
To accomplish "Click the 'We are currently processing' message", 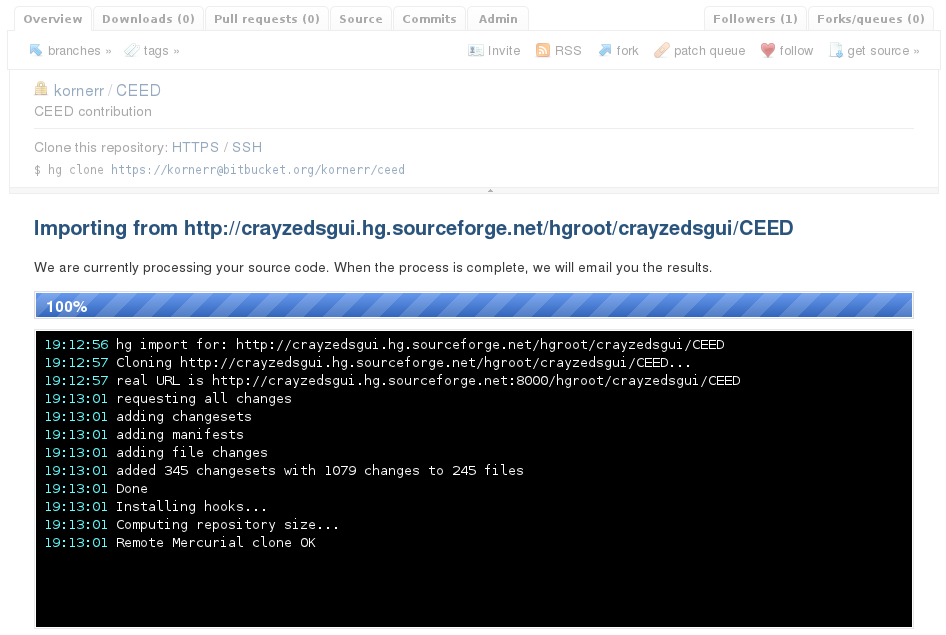I will coord(373,267).
